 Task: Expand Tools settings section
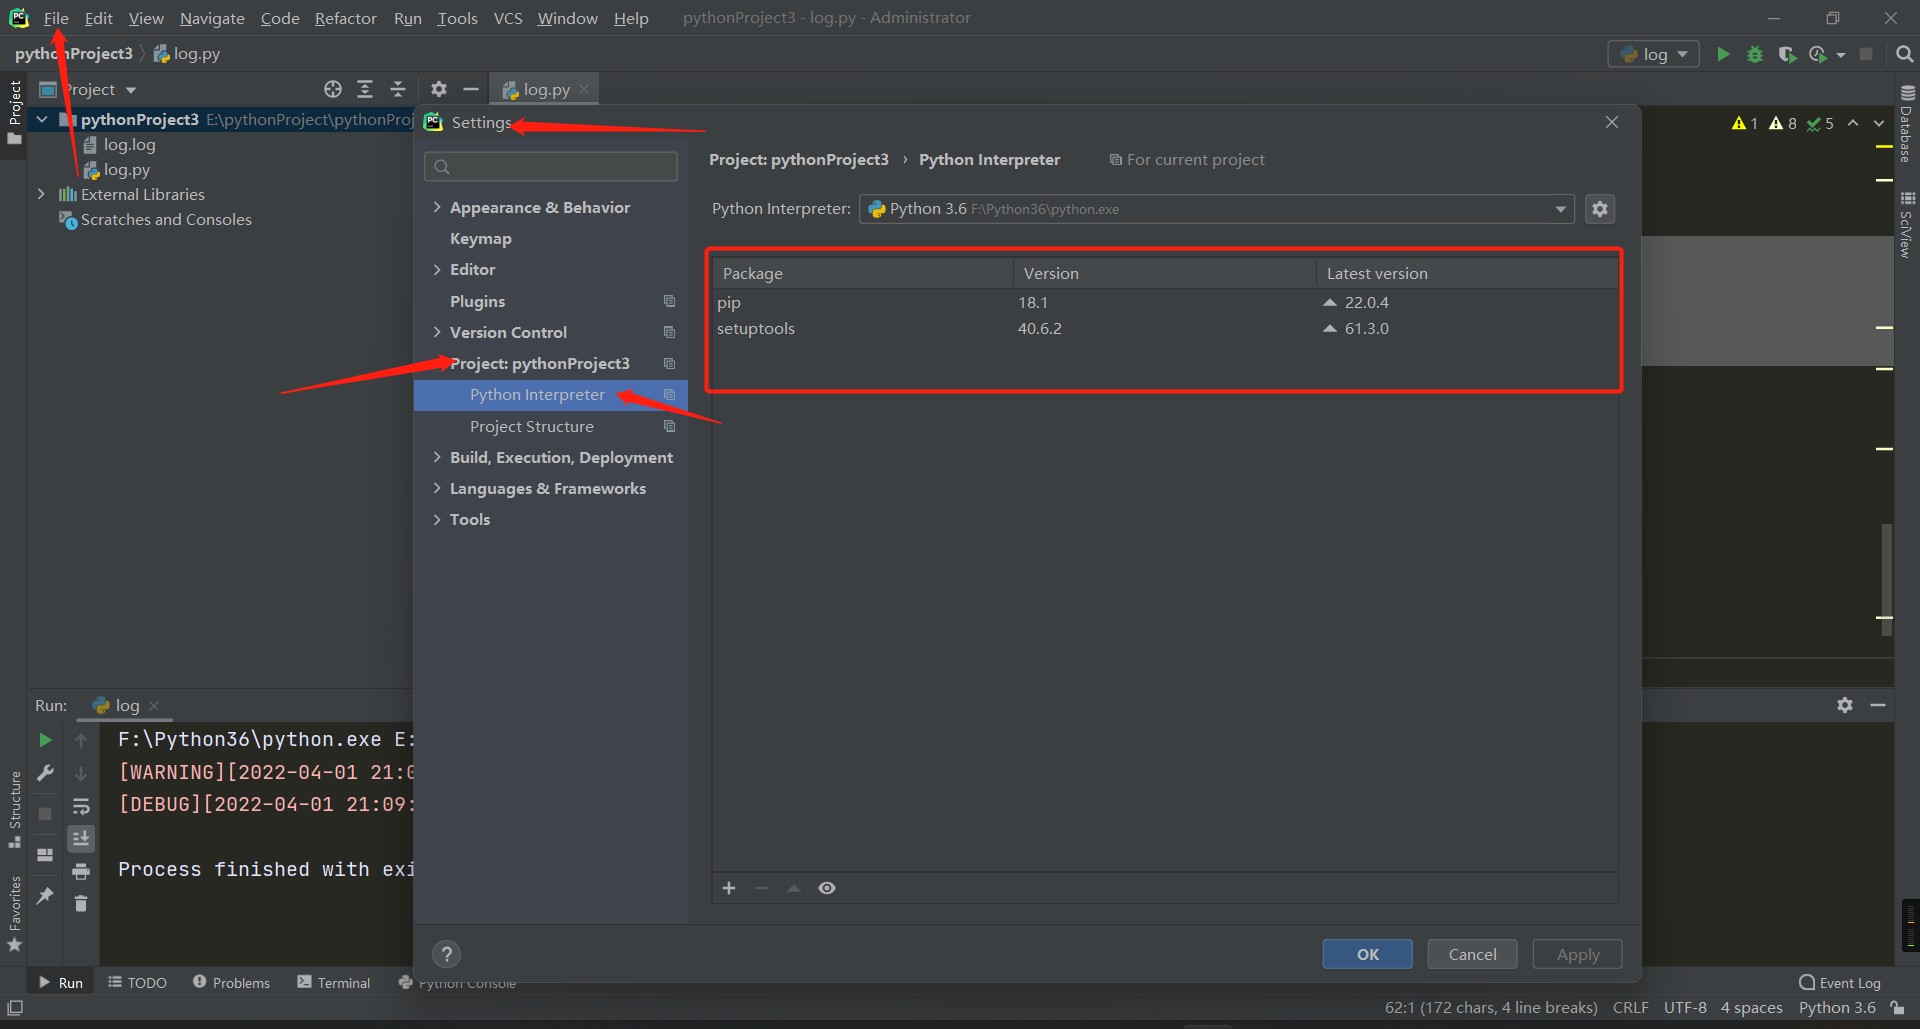point(437,519)
